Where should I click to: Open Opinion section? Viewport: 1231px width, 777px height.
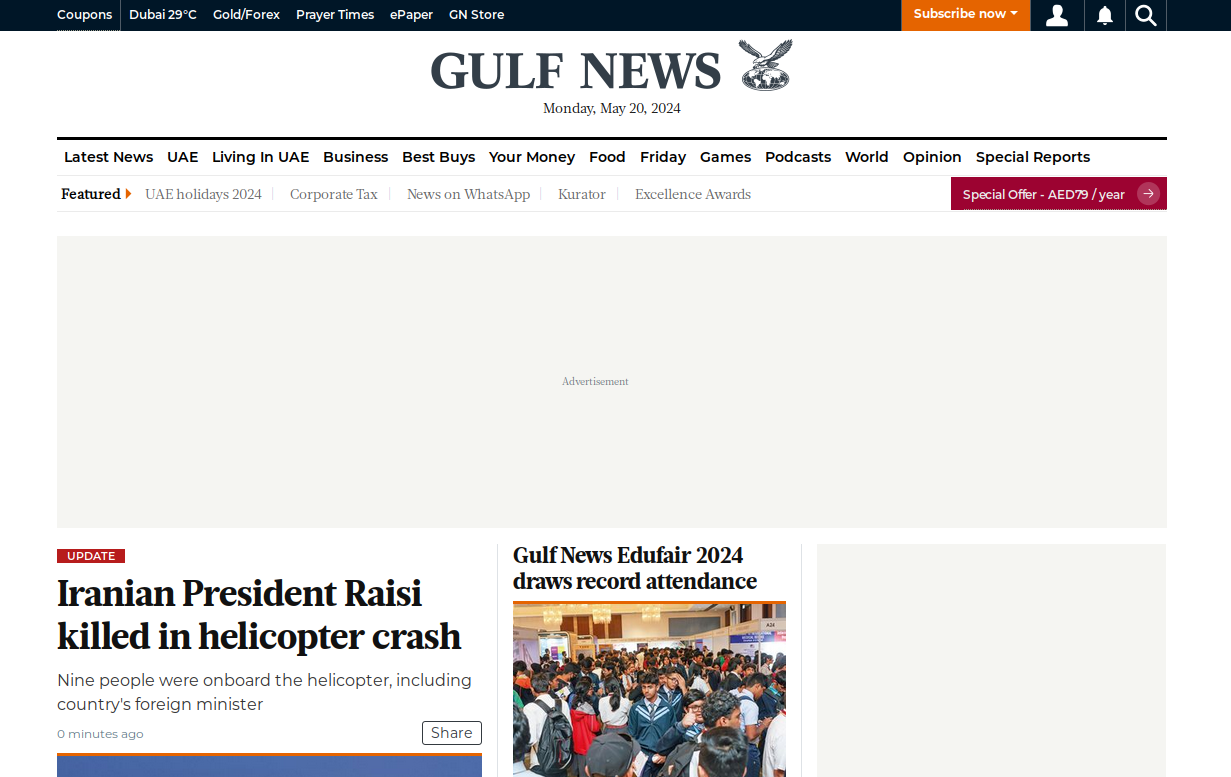point(932,157)
